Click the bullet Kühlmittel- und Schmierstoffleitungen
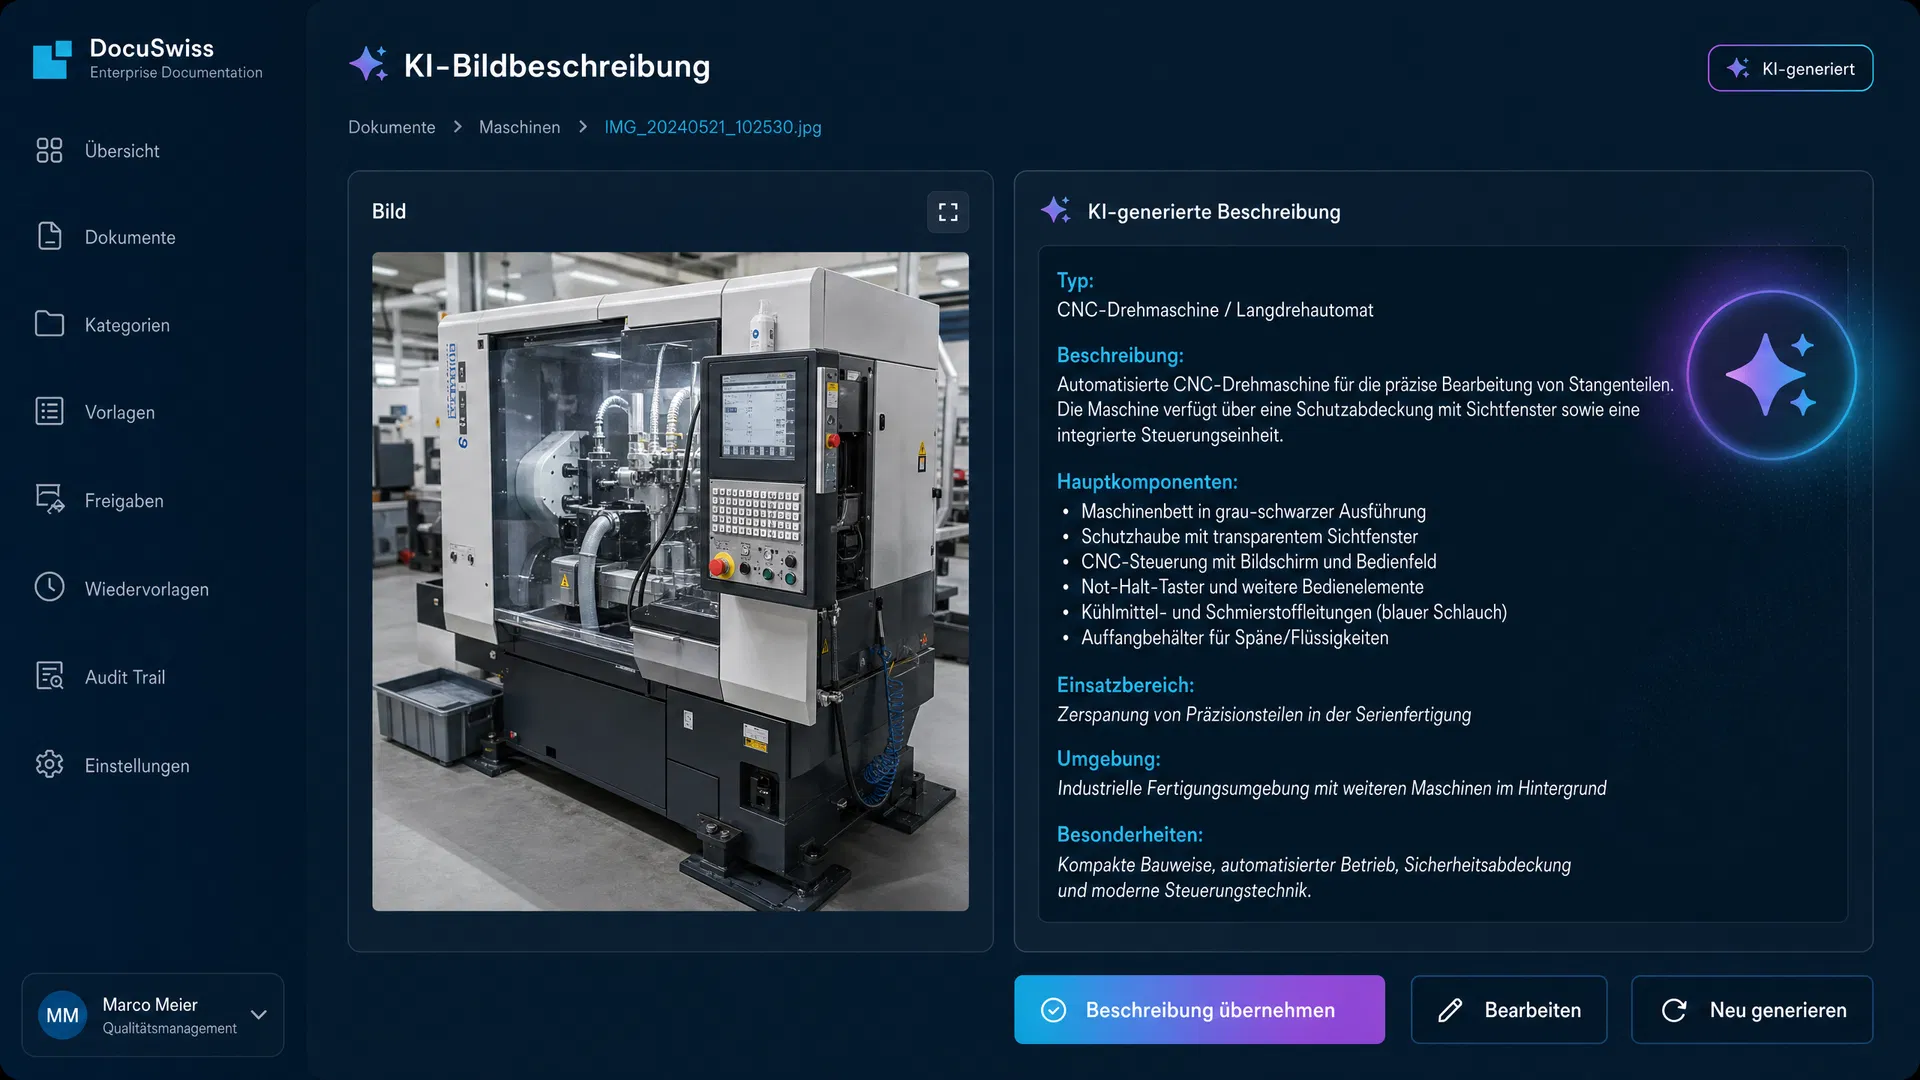Viewport: 1920px width, 1080px height. pos(1294,612)
